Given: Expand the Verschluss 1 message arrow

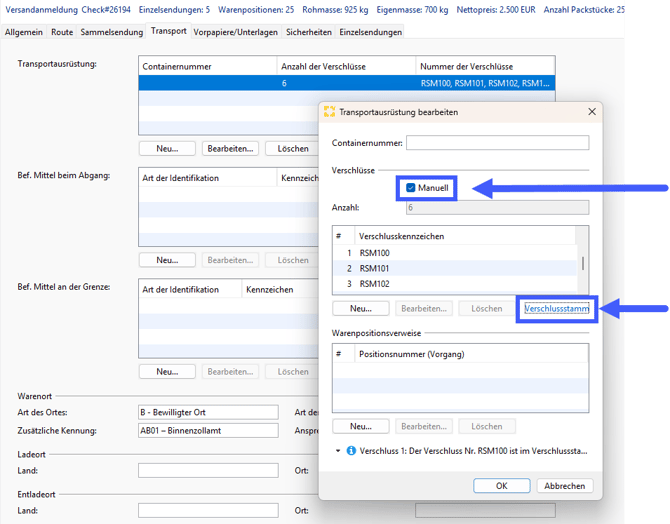Looking at the screenshot, I should [338, 451].
